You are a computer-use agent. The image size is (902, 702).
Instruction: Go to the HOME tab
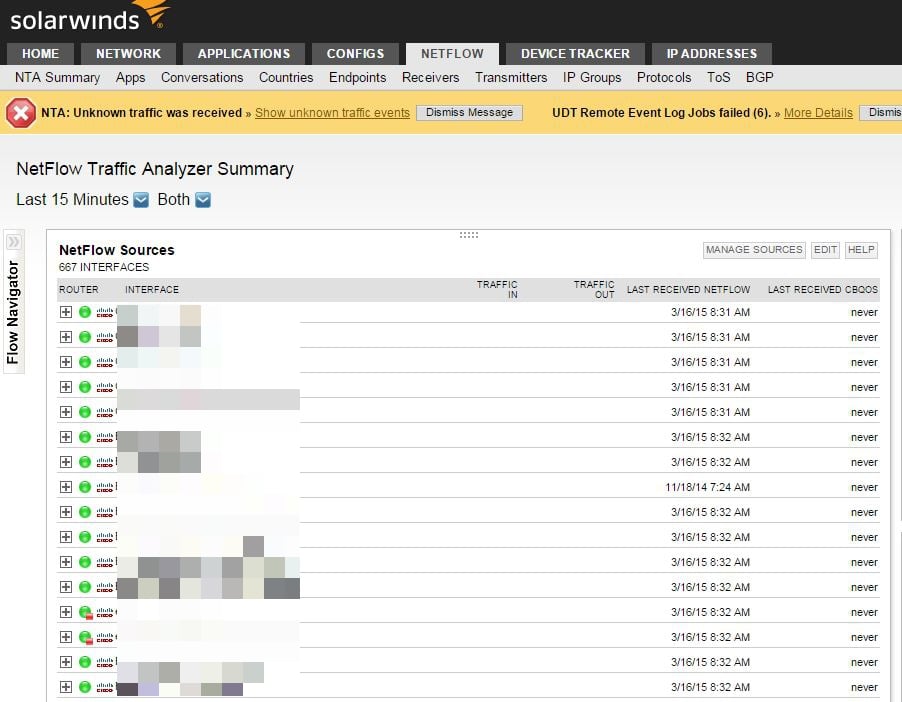click(40, 54)
